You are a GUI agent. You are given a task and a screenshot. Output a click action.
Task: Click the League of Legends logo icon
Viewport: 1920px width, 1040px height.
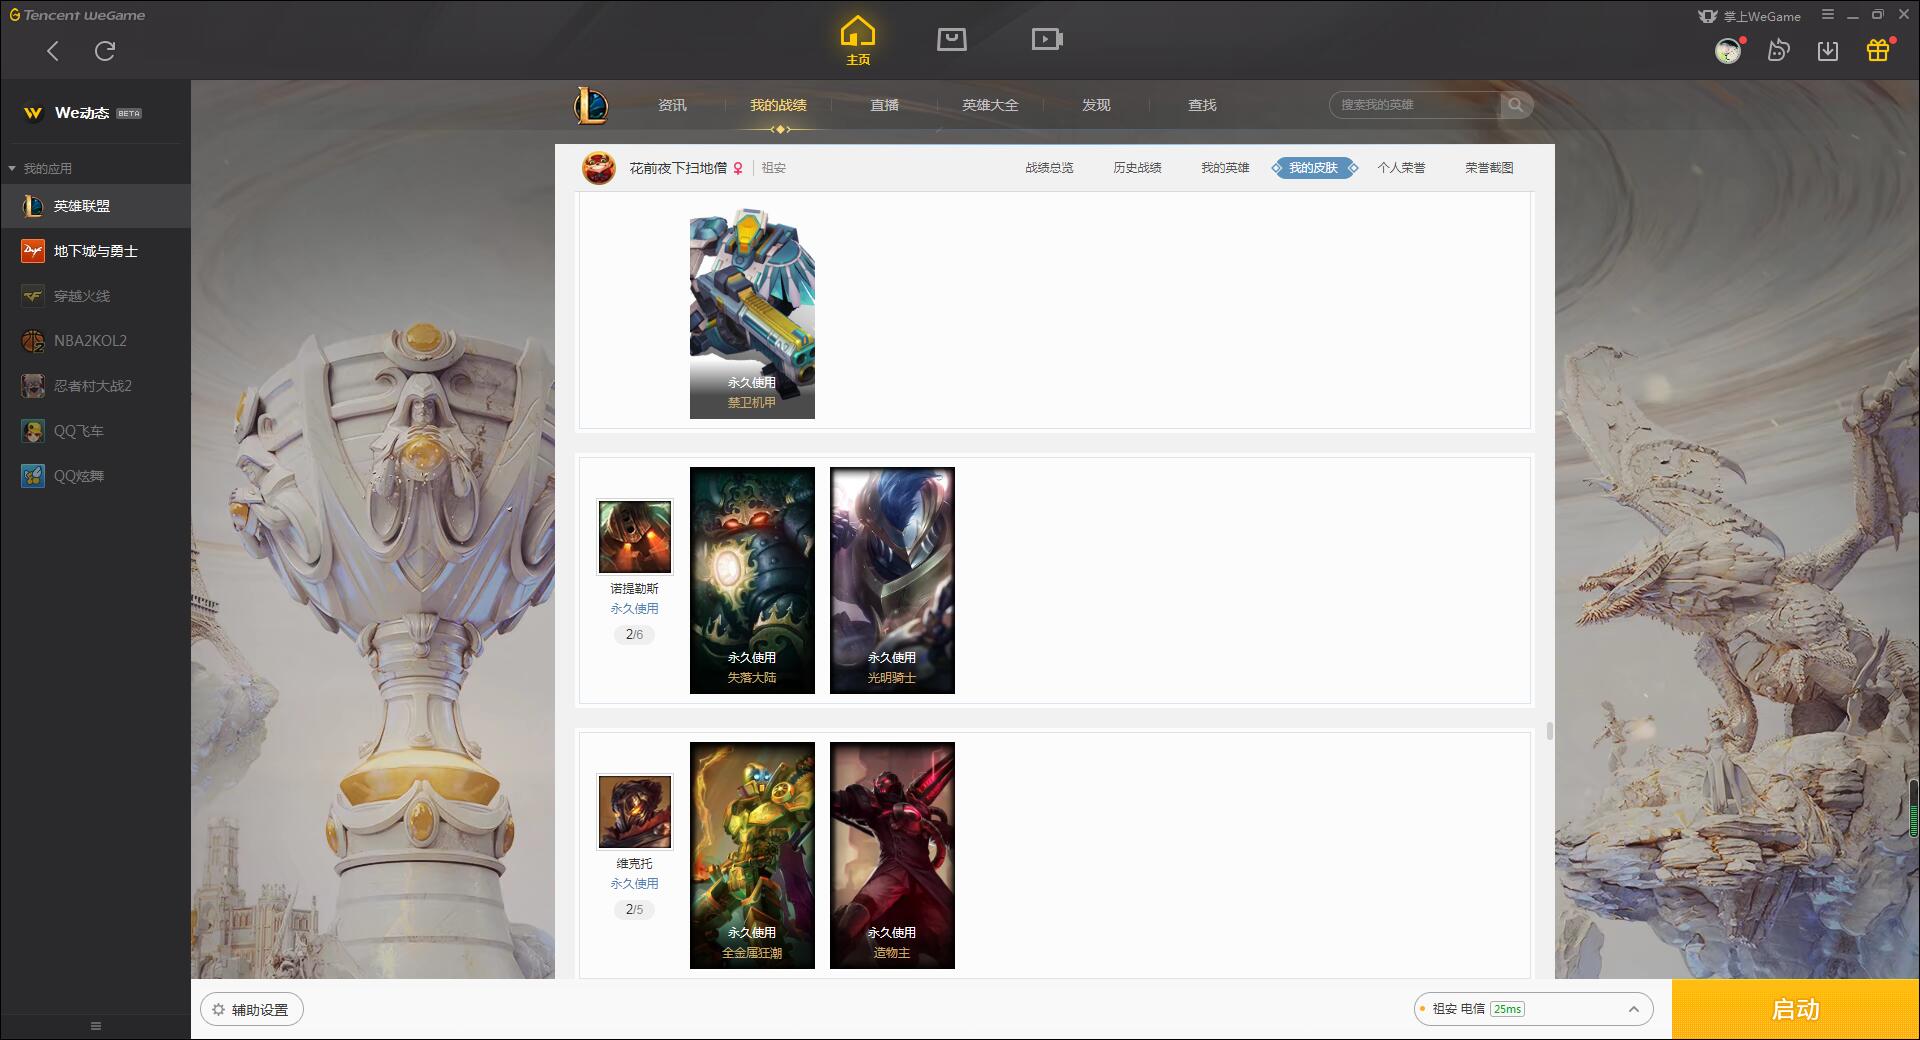click(x=591, y=105)
